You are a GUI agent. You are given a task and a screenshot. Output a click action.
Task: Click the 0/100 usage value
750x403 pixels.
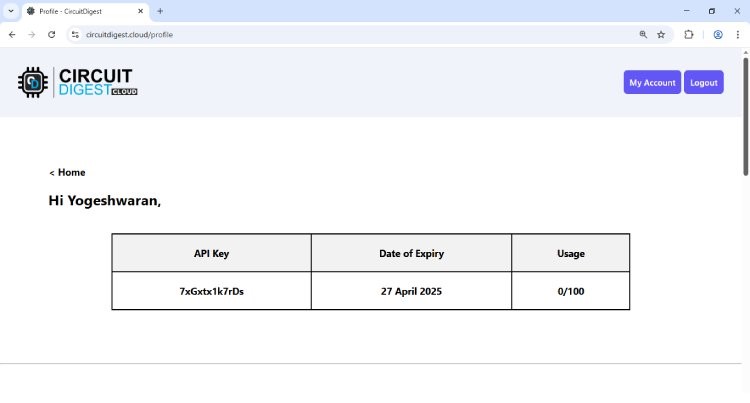tap(571, 291)
